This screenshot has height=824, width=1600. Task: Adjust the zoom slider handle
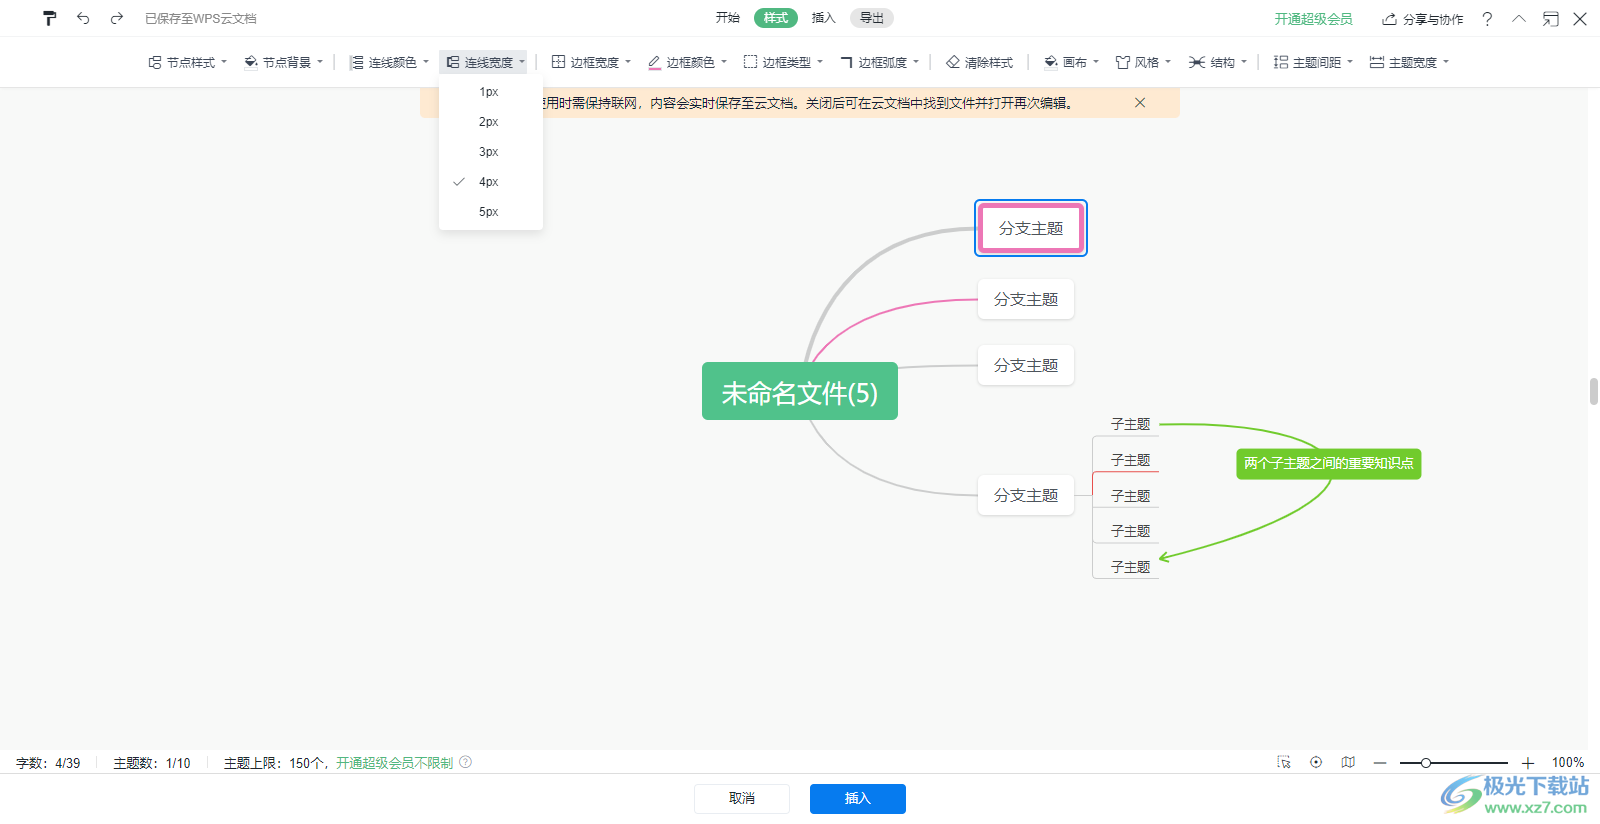coord(1426,763)
